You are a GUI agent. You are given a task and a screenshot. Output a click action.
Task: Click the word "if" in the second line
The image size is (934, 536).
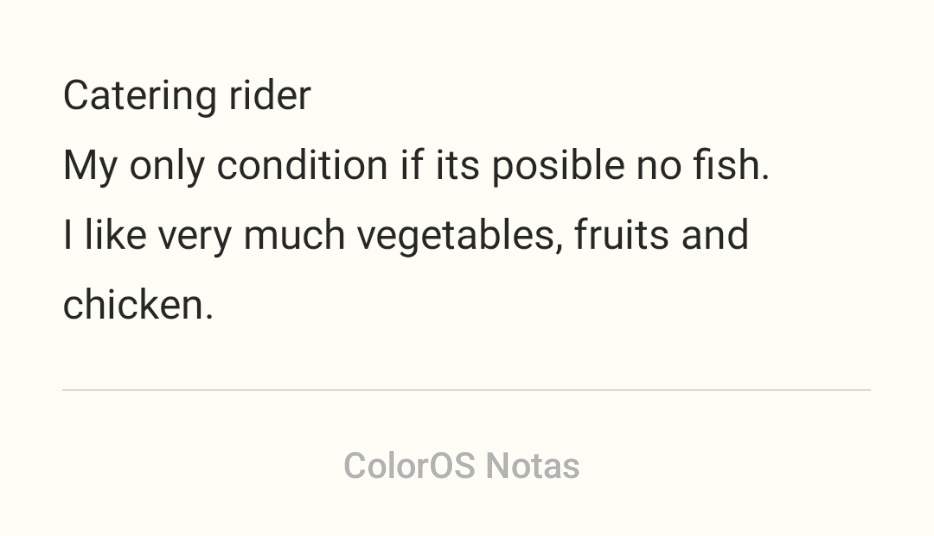coord(411,165)
